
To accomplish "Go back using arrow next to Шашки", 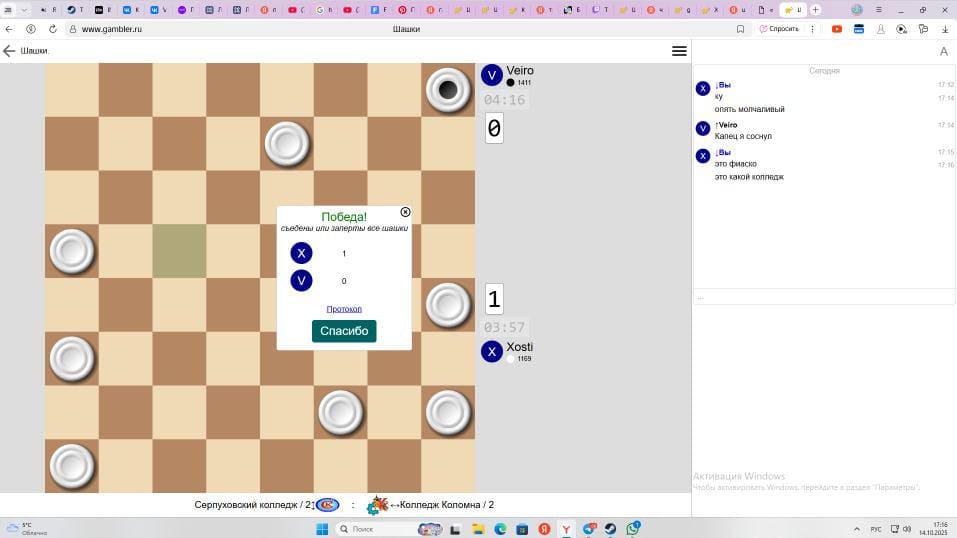I will tap(9, 51).
